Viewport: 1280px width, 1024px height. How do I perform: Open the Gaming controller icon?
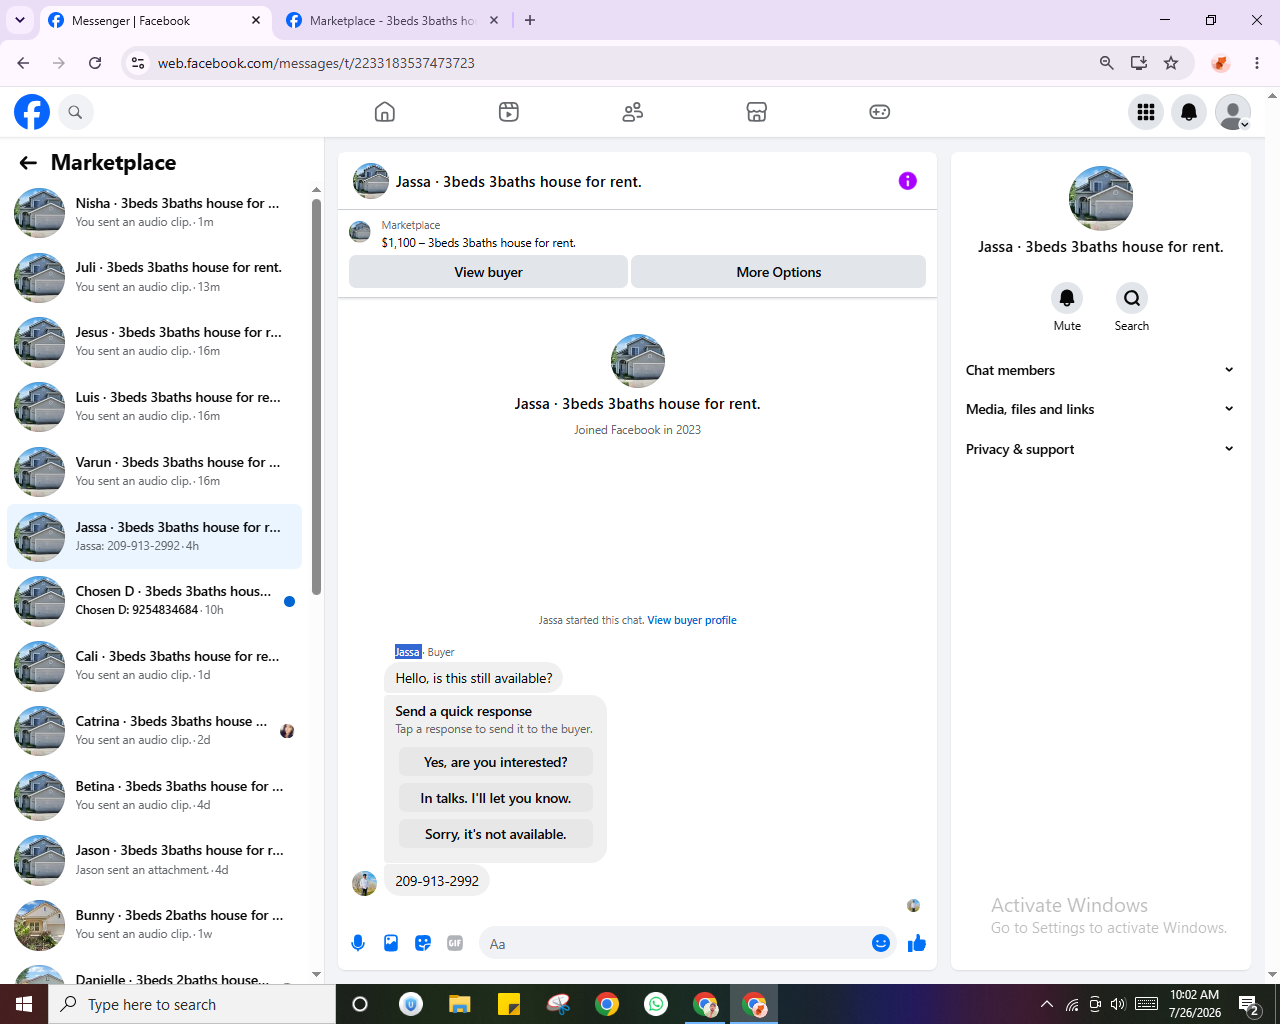[880, 112]
